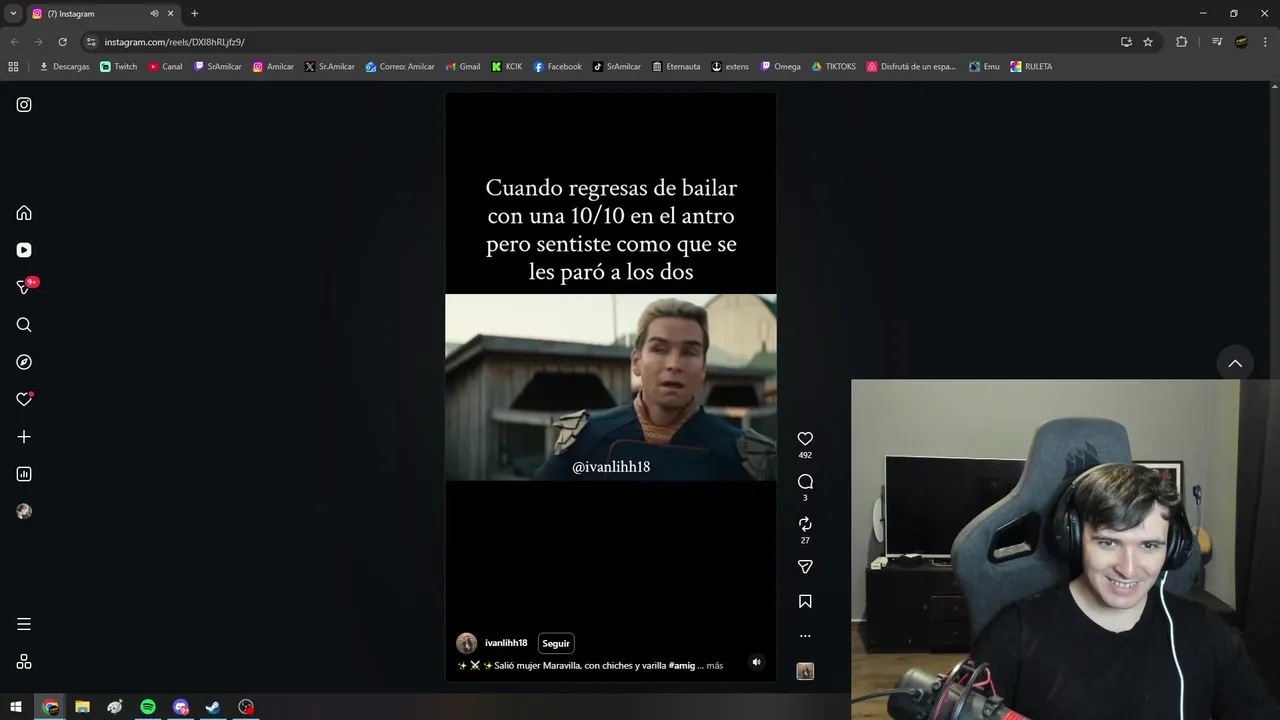The height and width of the screenshot is (720, 1280).
Task: Open Gmail bookmark
Action: pos(463,67)
